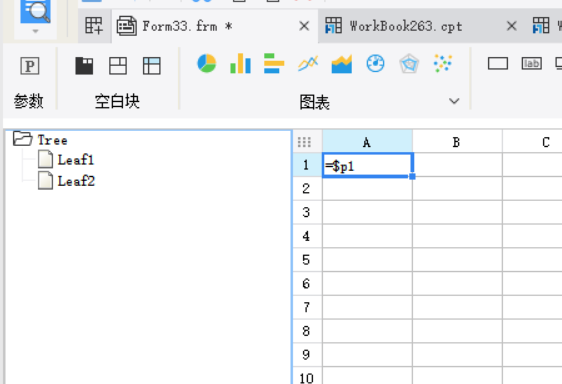Screen dimensions: 562x384
Task: Select the solid black blank block icon
Action: pyautogui.click(x=84, y=66)
